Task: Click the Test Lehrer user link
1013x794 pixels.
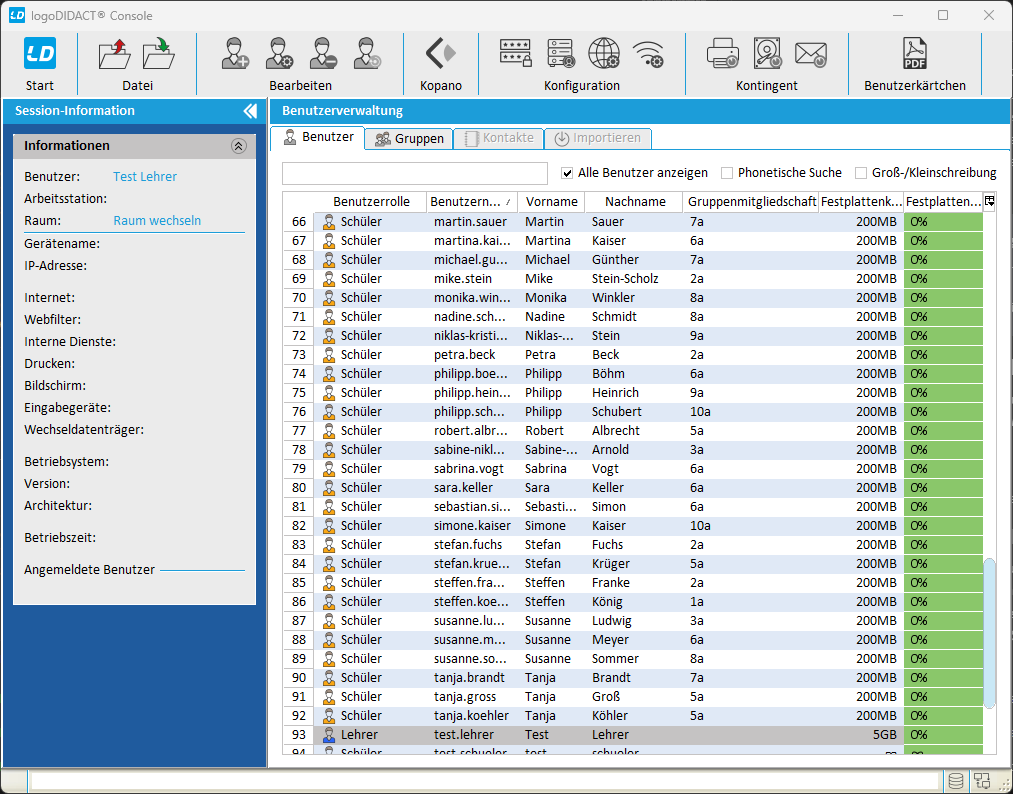Action: point(145,176)
